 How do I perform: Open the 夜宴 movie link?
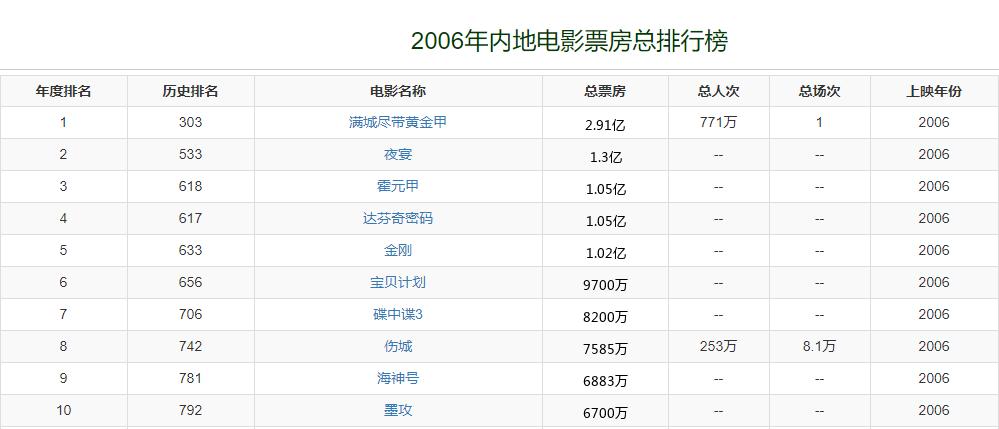398,154
